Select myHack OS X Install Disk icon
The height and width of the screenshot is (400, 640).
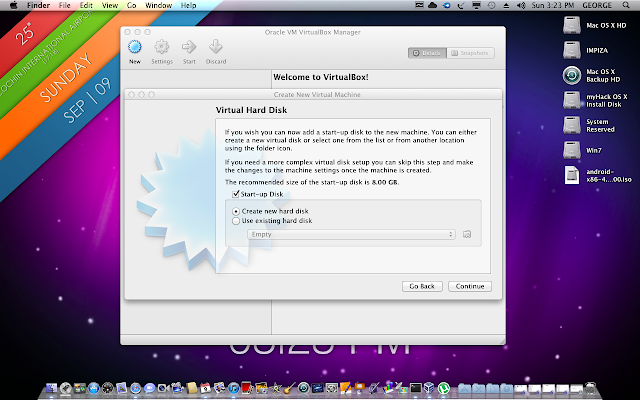pyautogui.click(x=571, y=100)
